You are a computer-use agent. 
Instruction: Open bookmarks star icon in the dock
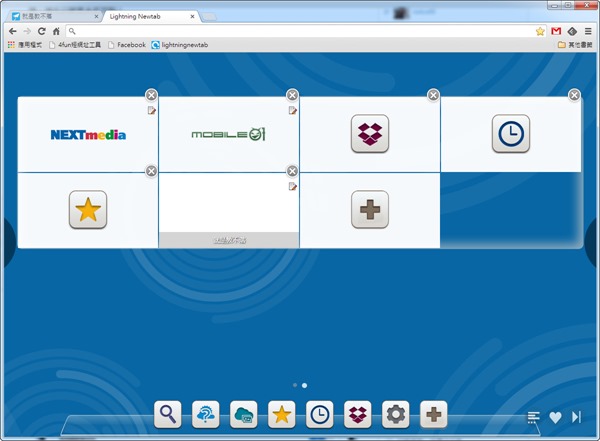[x=282, y=415]
